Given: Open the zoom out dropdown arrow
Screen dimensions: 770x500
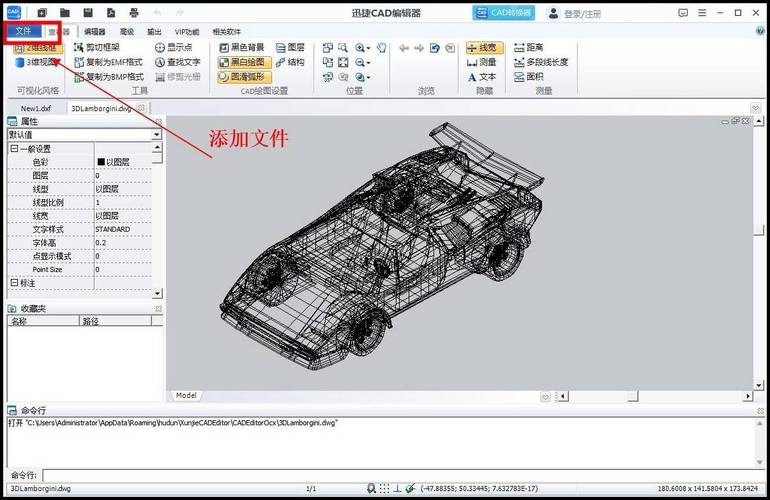Looking at the screenshot, I should pos(368,63).
